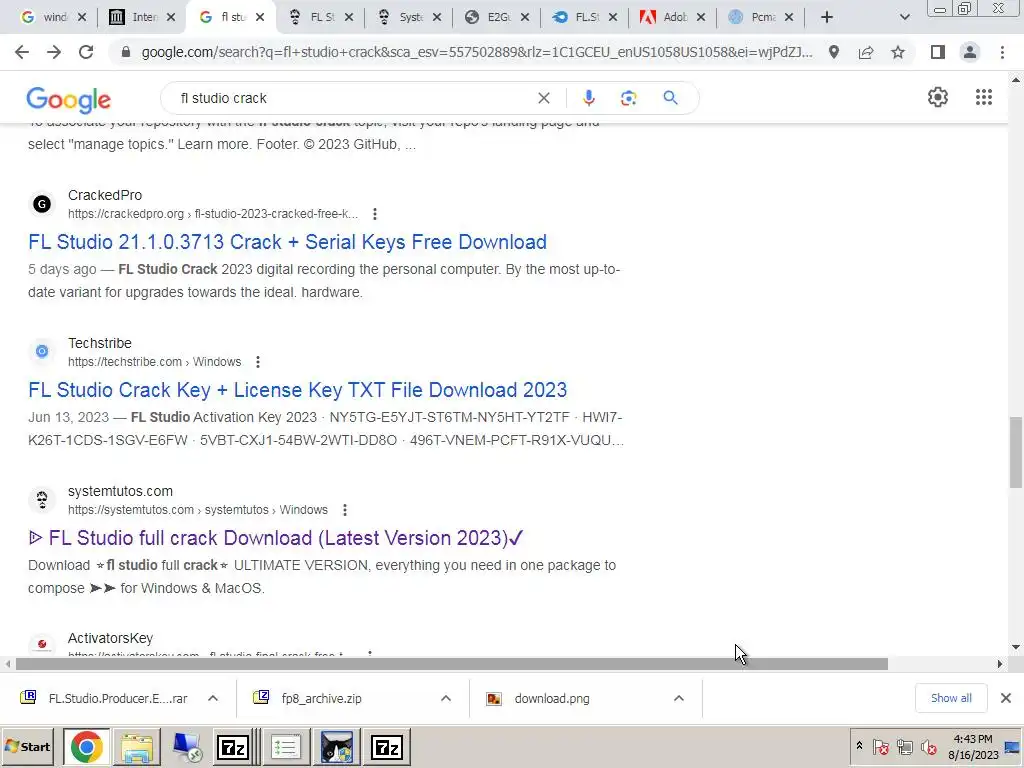Open the network computer taskbar app
This screenshot has width=1024, height=768.
coord(187,747)
